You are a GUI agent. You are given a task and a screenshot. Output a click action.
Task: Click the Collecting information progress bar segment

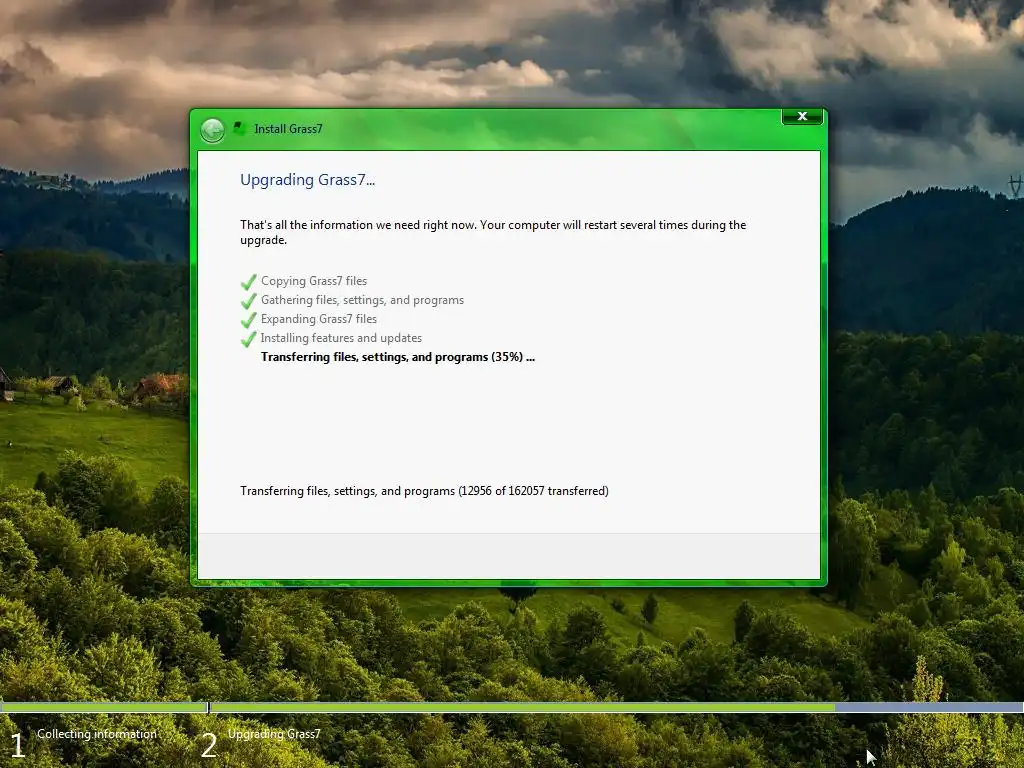click(103, 707)
